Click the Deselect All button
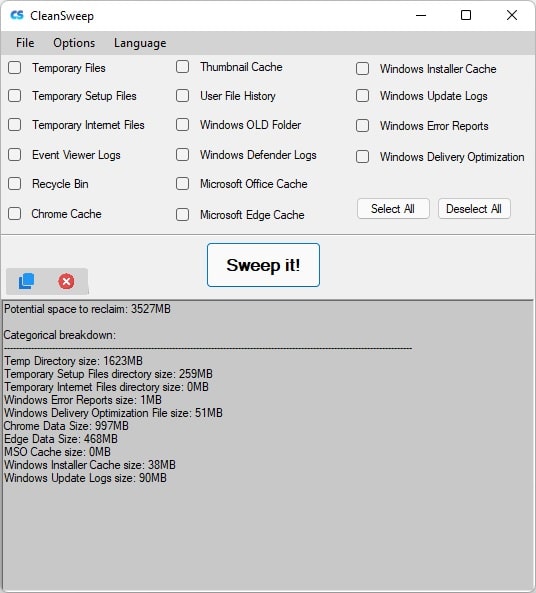The height and width of the screenshot is (593, 536). coord(474,208)
